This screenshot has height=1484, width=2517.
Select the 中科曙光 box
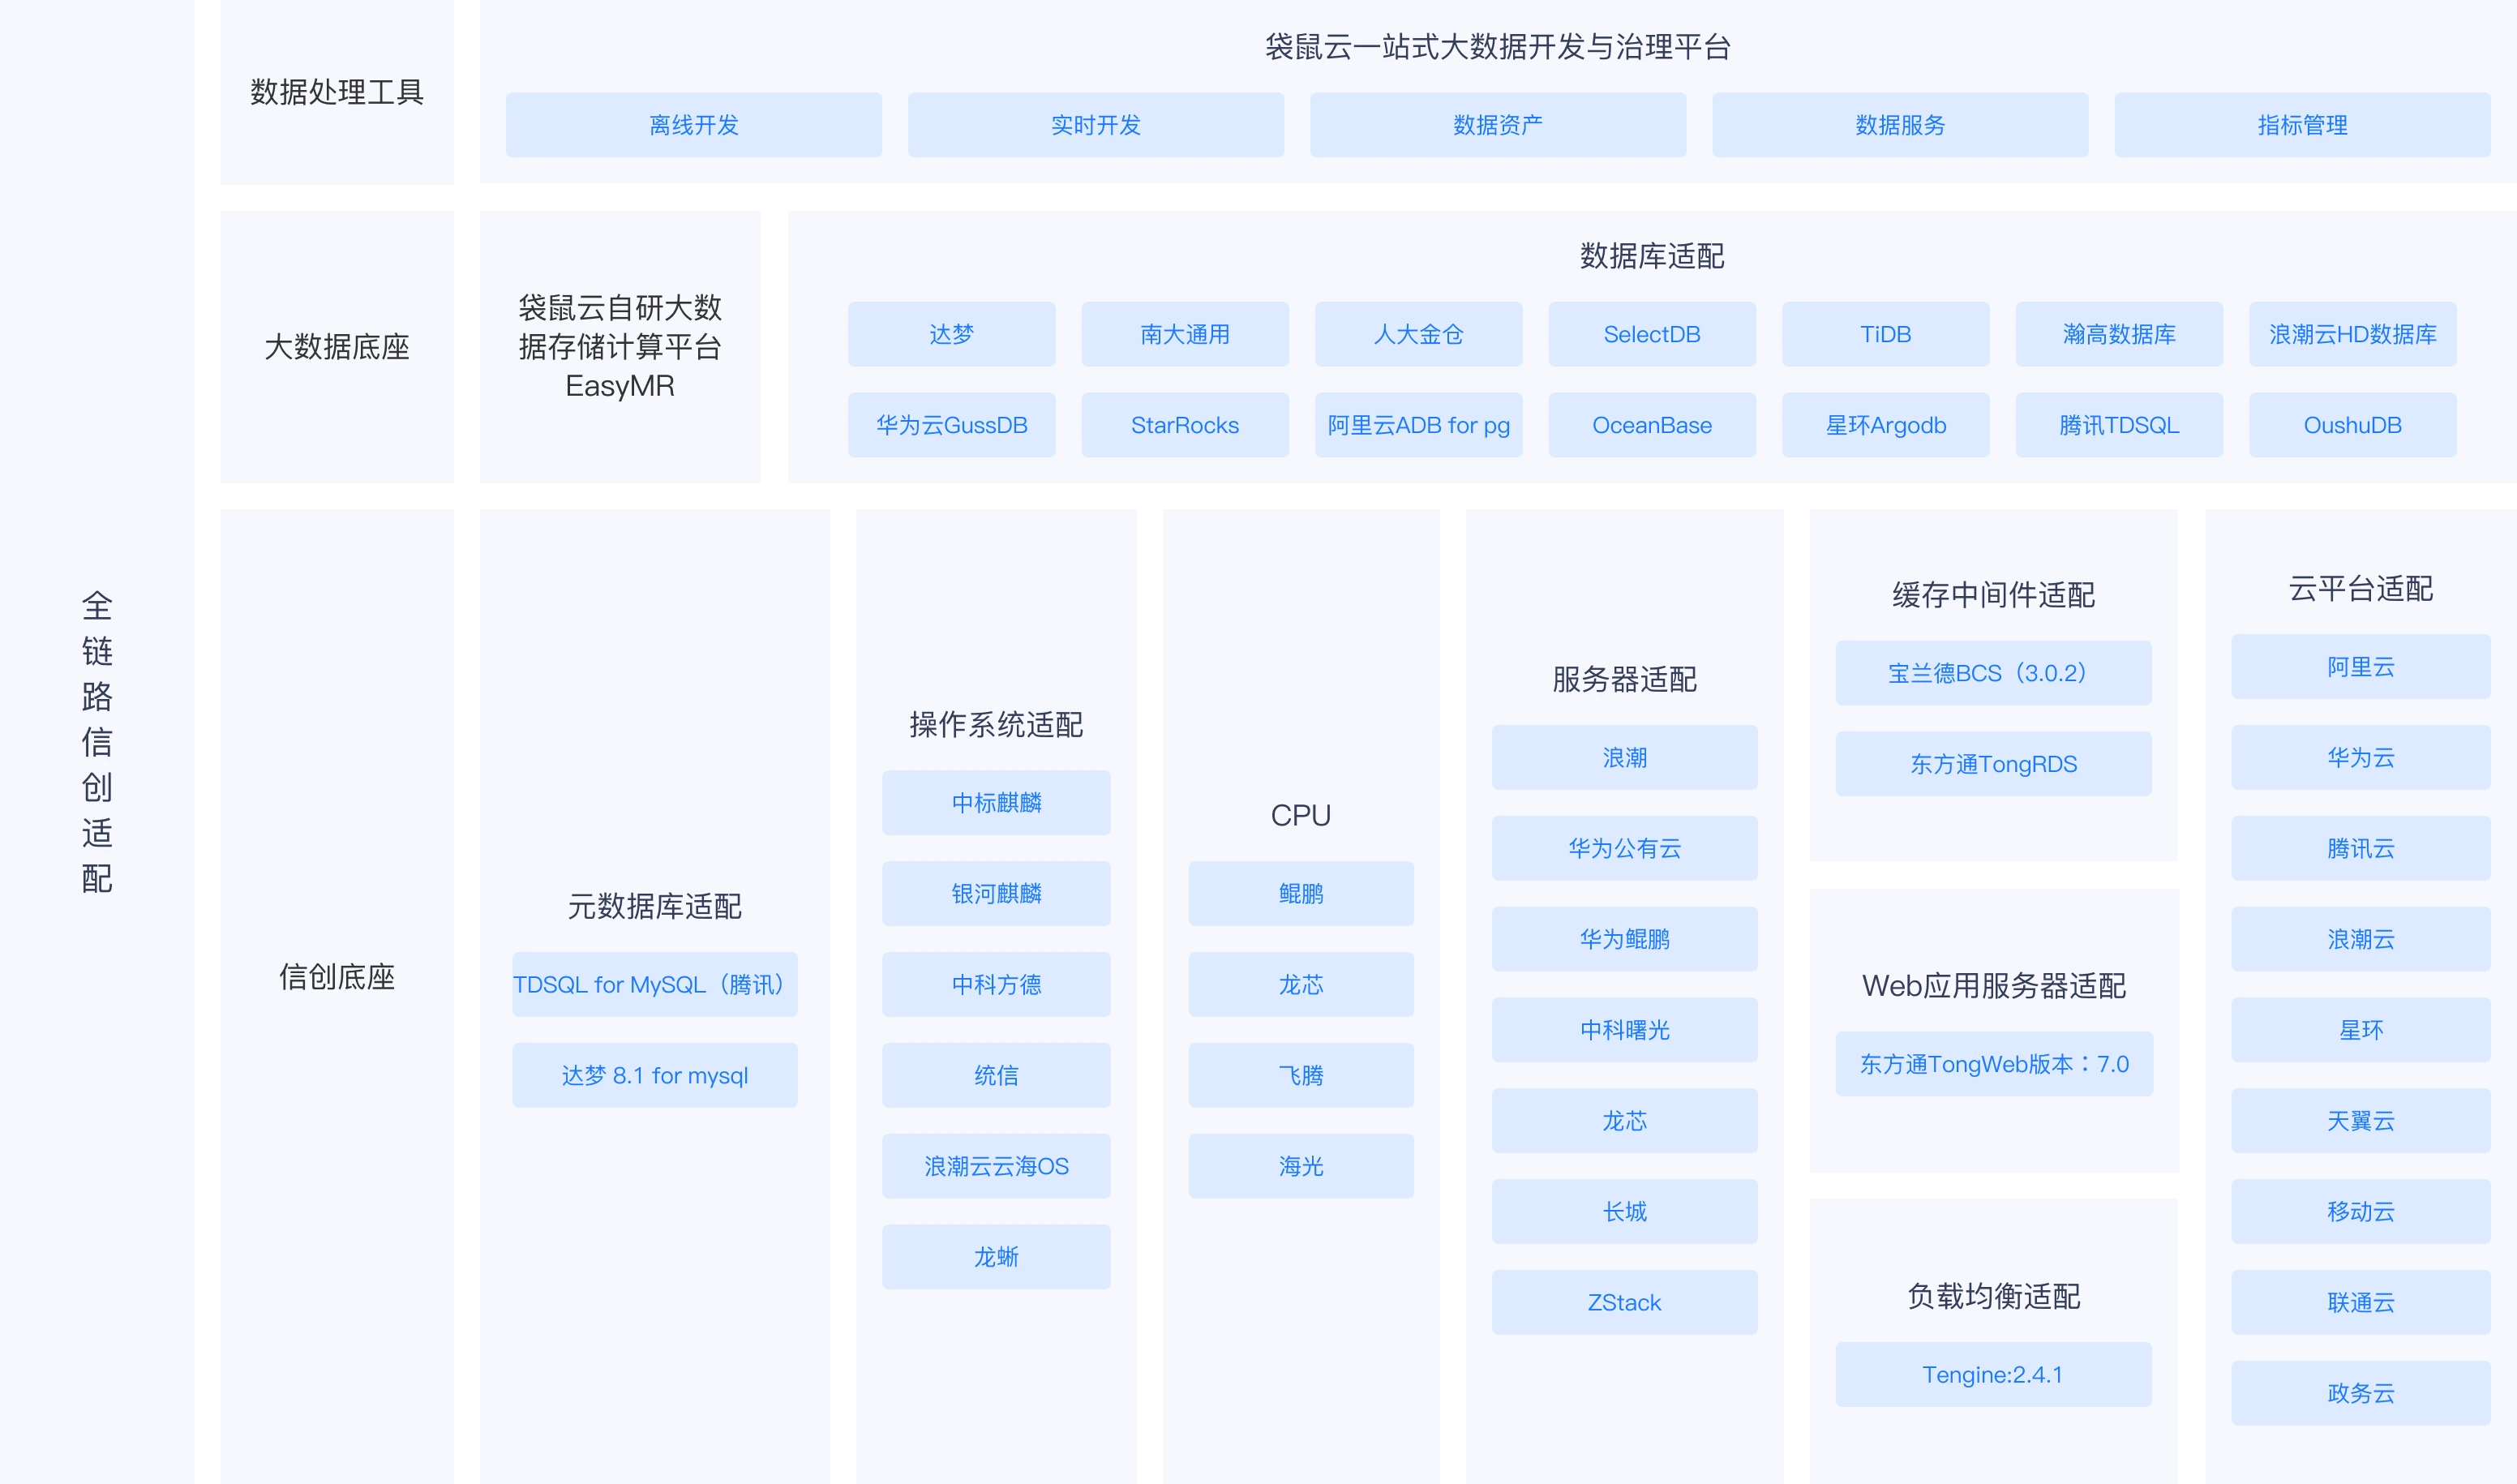coord(1624,1030)
